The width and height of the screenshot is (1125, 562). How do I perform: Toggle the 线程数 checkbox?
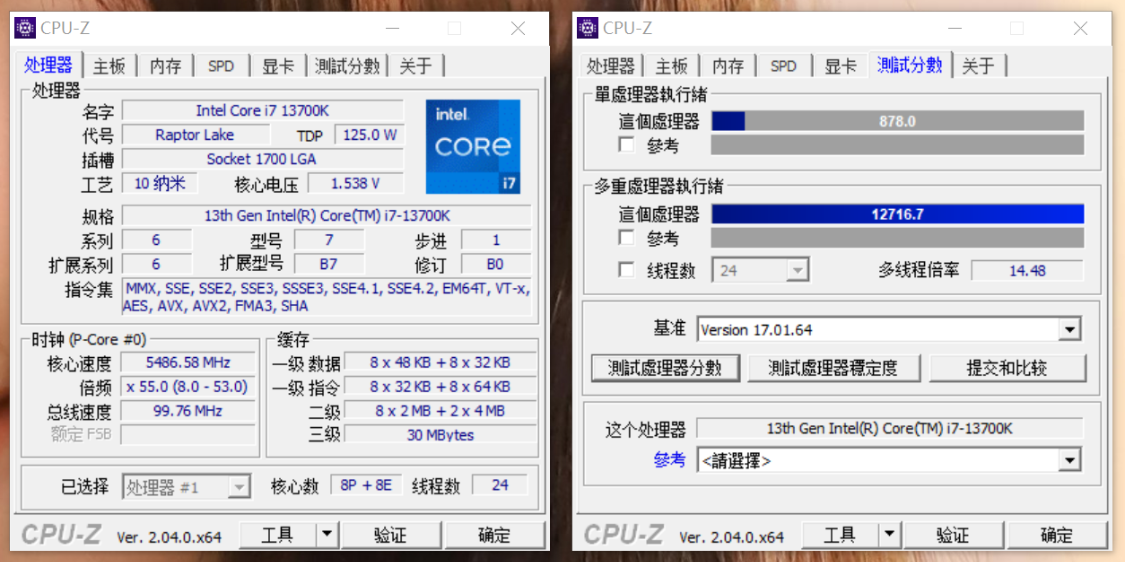(x=626, y=270)
